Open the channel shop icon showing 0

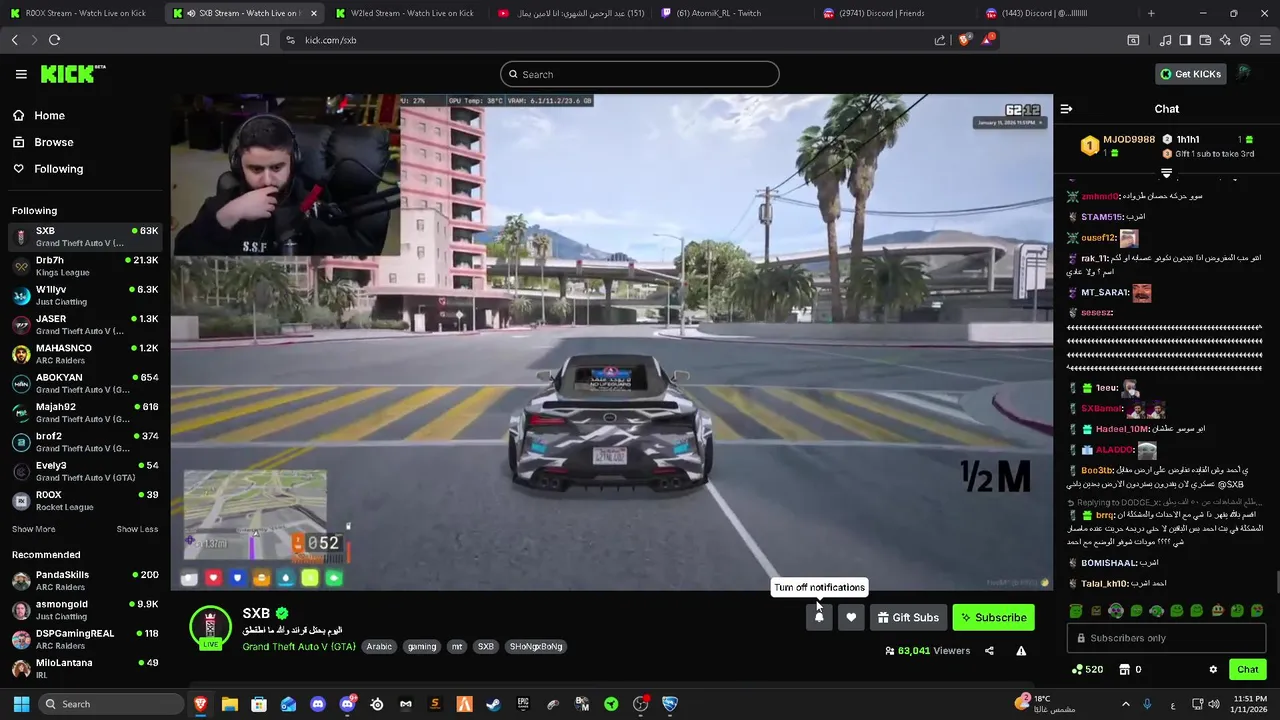click(1130, 669)
